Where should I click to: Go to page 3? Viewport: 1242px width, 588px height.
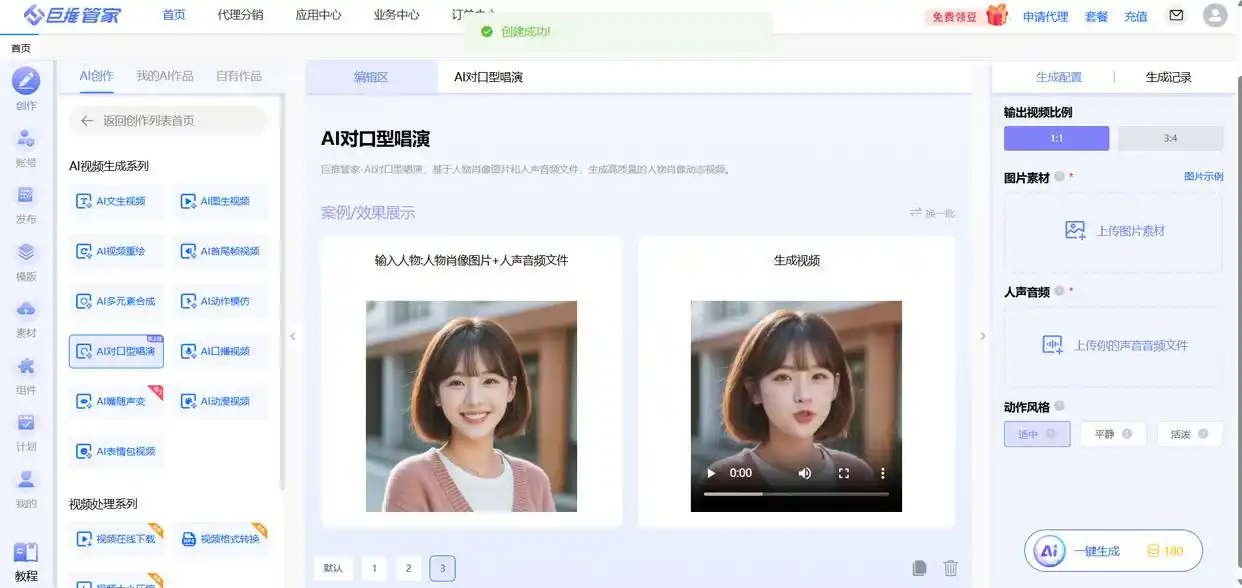(x=442, y=568)
